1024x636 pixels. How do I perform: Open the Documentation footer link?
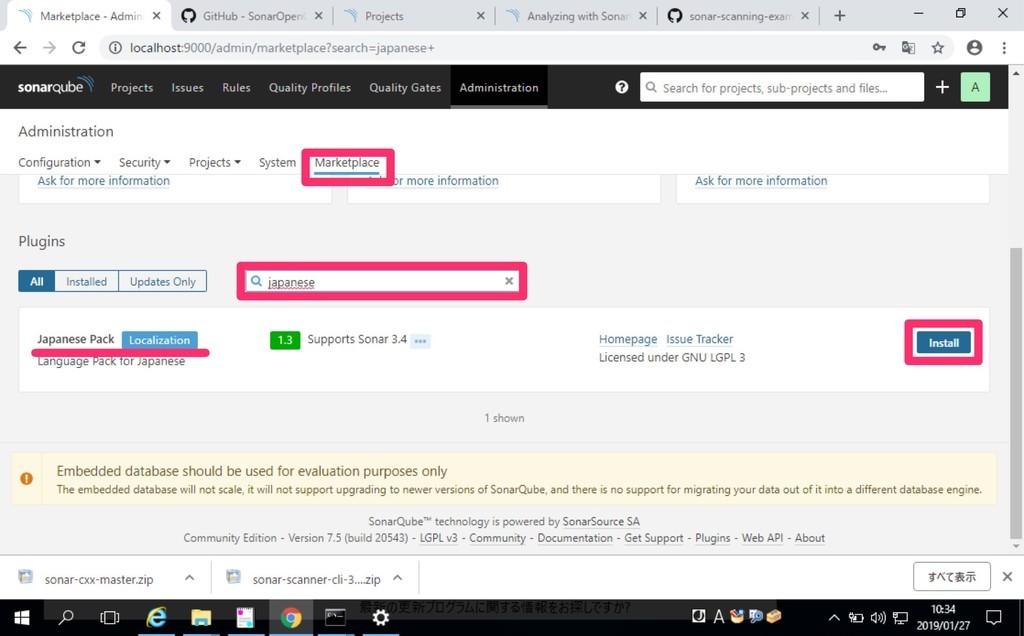[x=575, y=538]
